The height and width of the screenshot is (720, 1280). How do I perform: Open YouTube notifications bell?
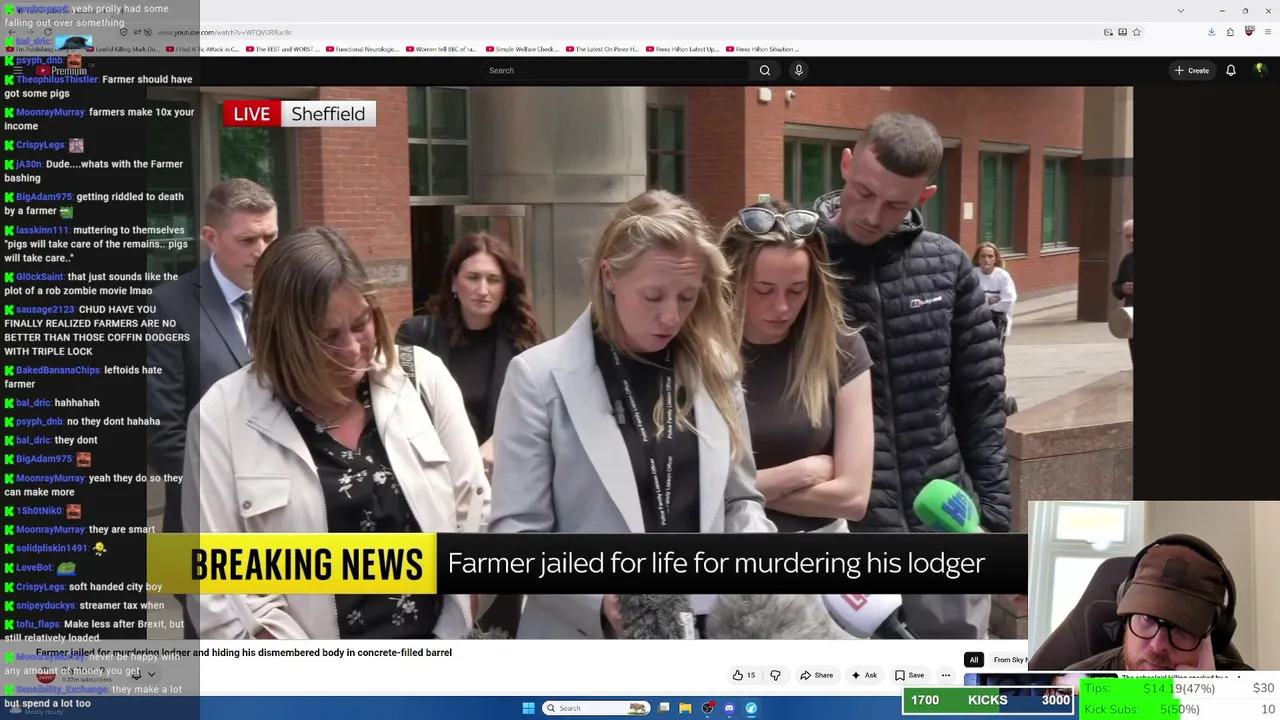pyautogui.click(x=1231, y=70)
